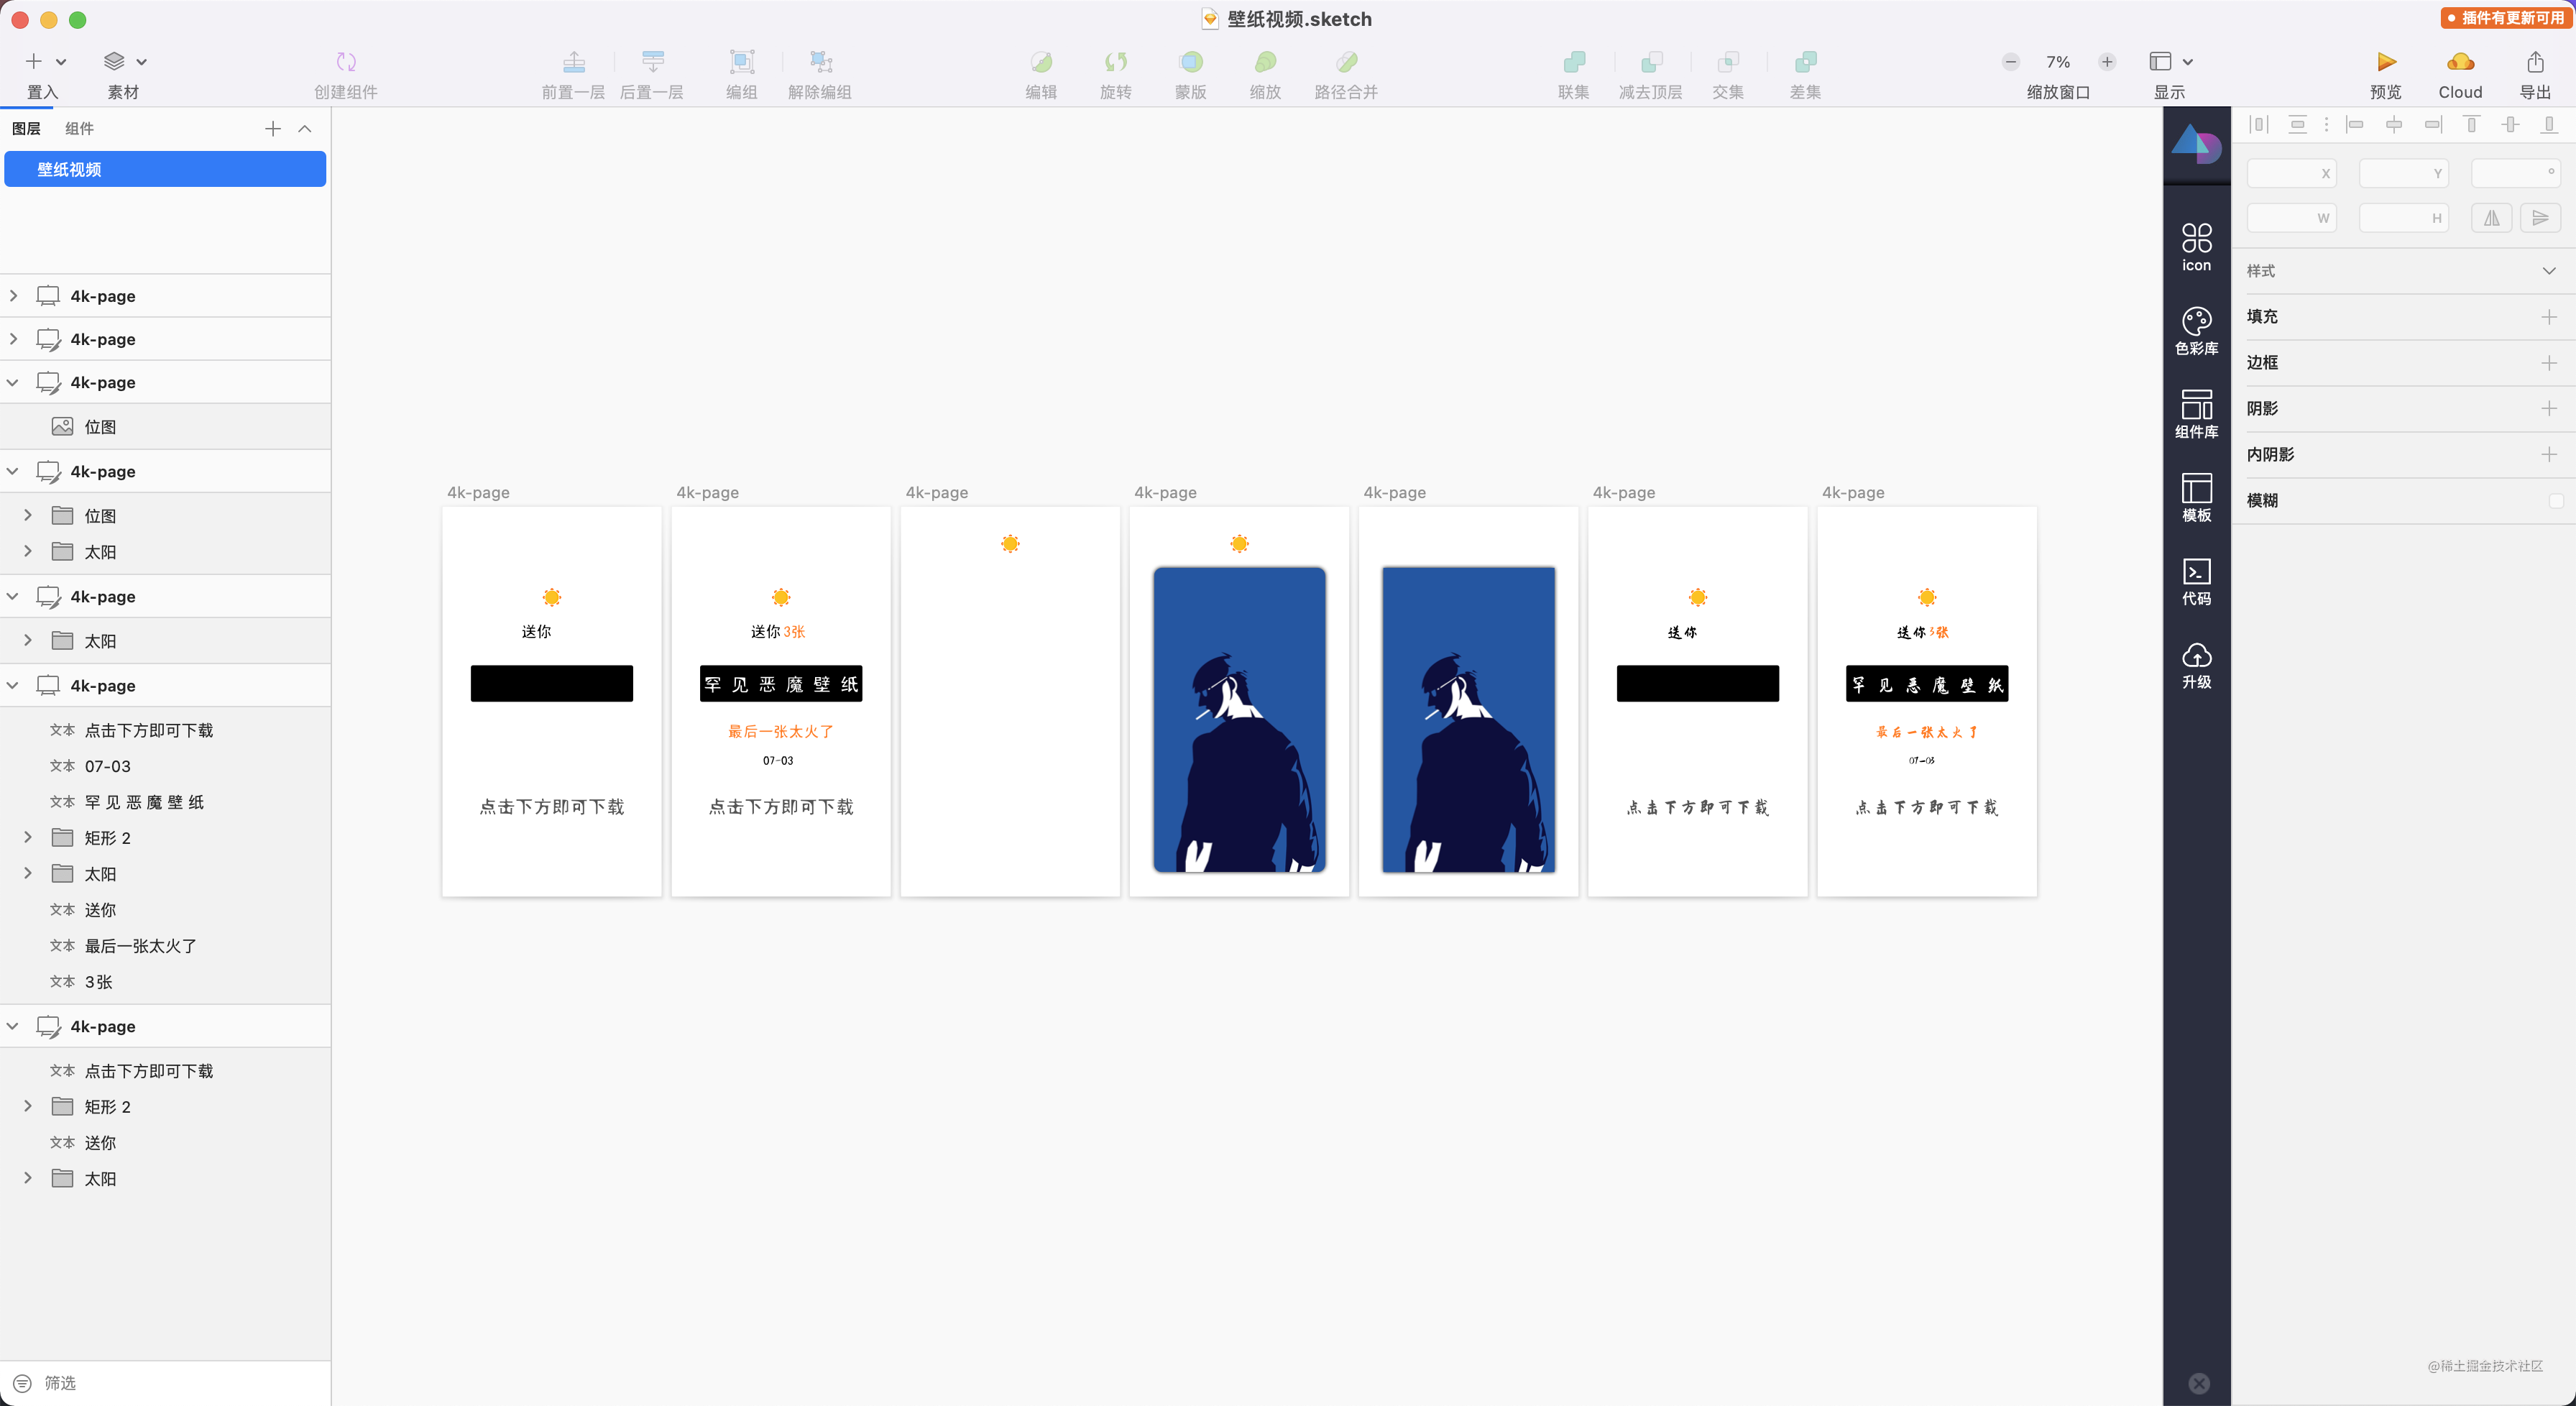Image resolution: width=2576 pixels, height=1406 pixels.
Task: Click the 解除编组 ungroup icon
Action: [821, 62]
